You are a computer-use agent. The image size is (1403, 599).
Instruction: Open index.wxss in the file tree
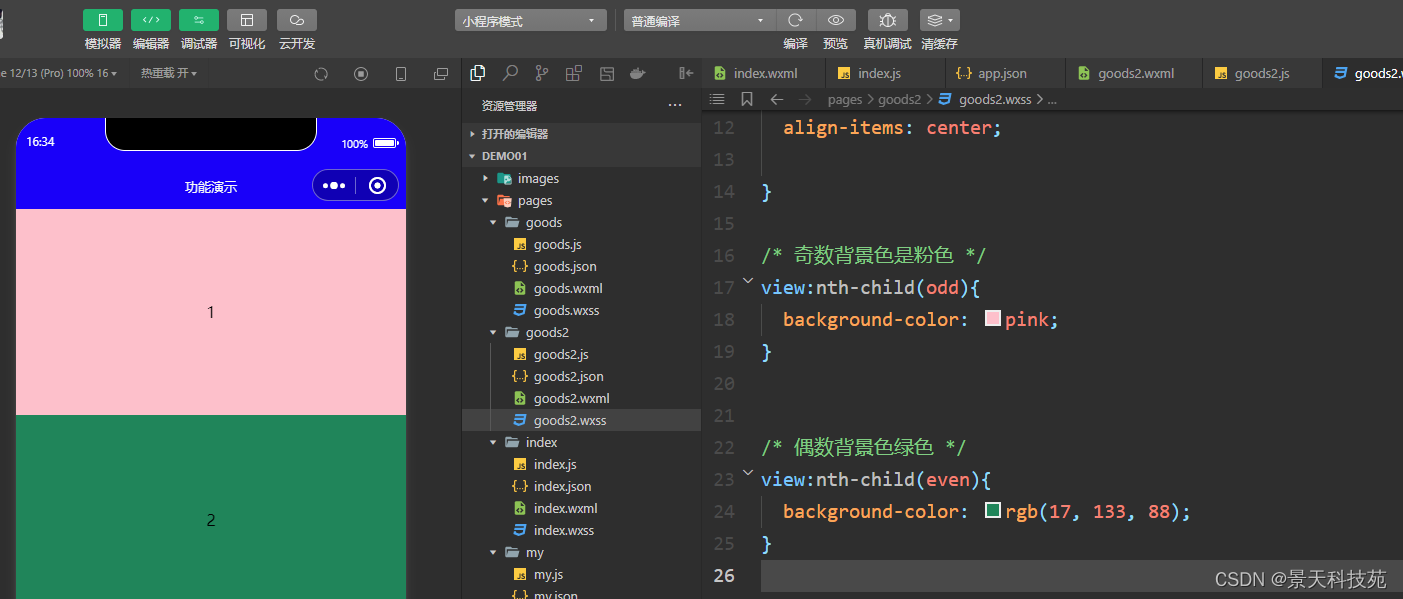(x=581, y=530)
